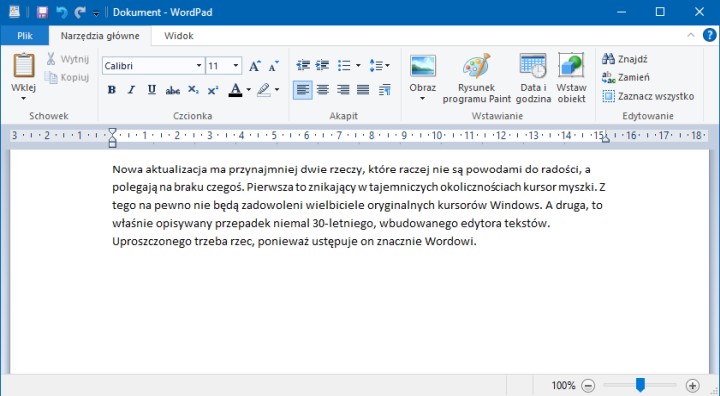Increase font size with grow icon
This screenshot has height=396, width=720.
pyautogui.click(x=255, y=66)
